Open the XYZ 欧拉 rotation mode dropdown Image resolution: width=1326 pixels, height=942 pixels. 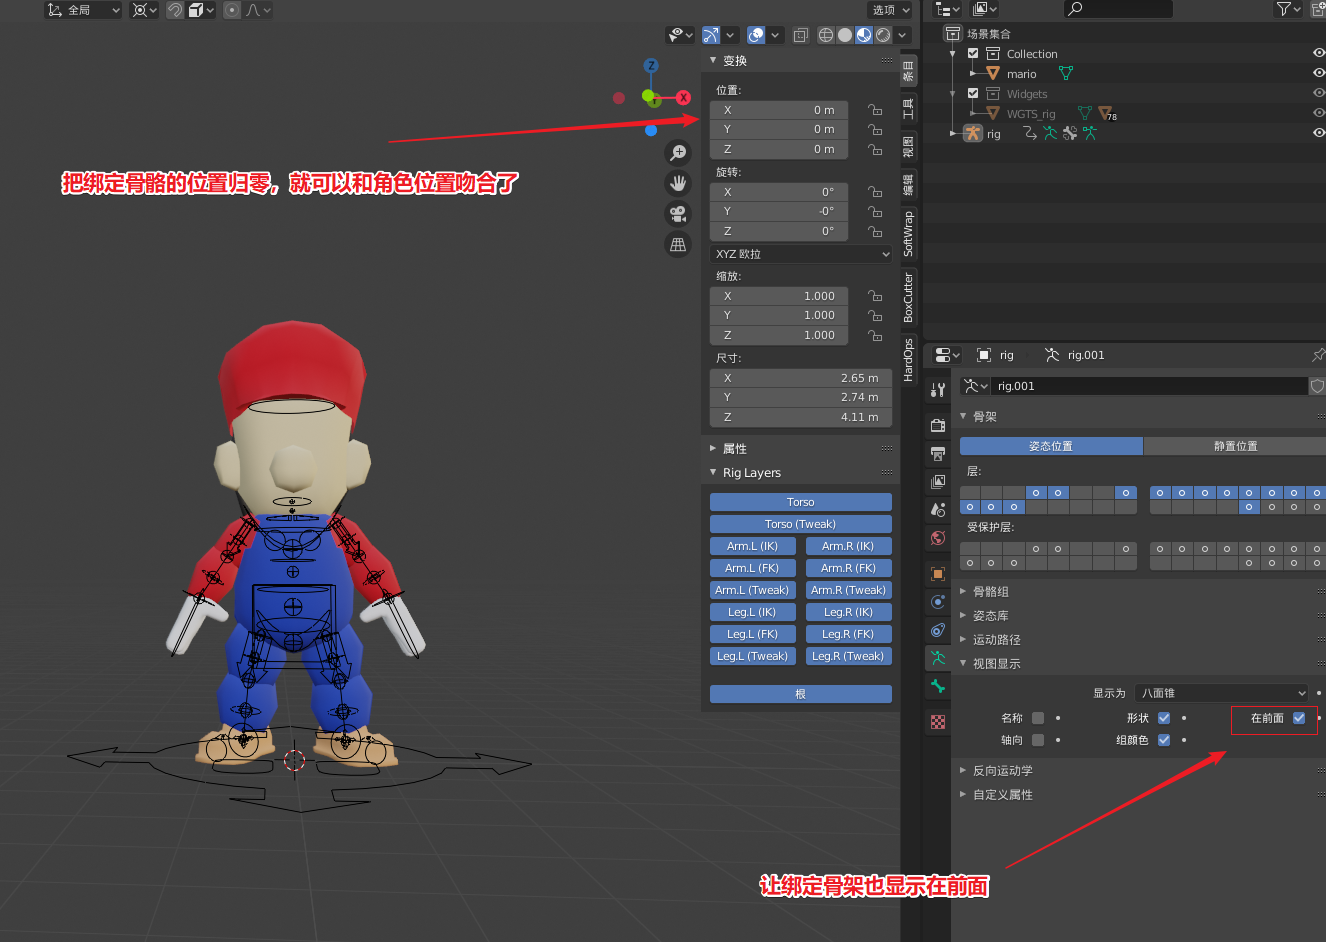point(801,254)
